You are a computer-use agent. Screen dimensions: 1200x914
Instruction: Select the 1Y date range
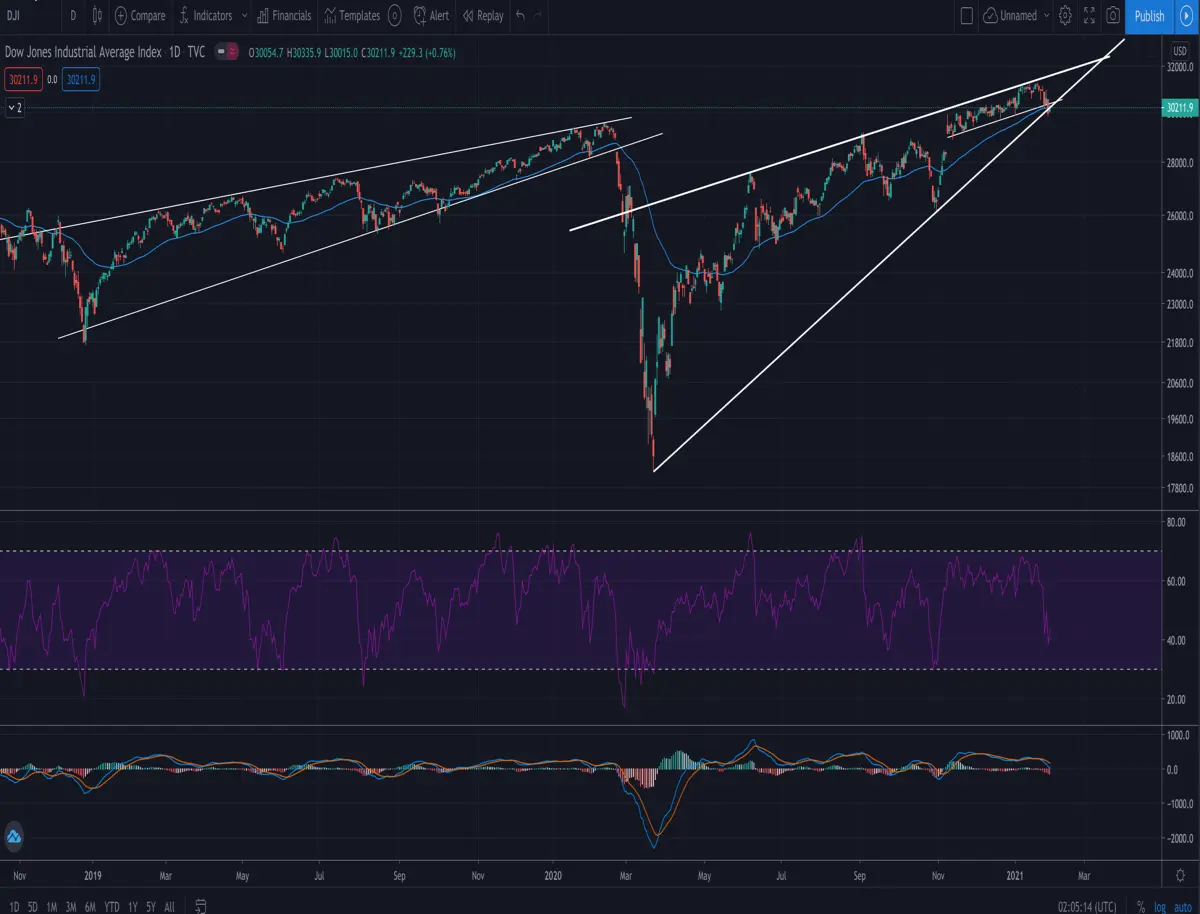(132, 907)
